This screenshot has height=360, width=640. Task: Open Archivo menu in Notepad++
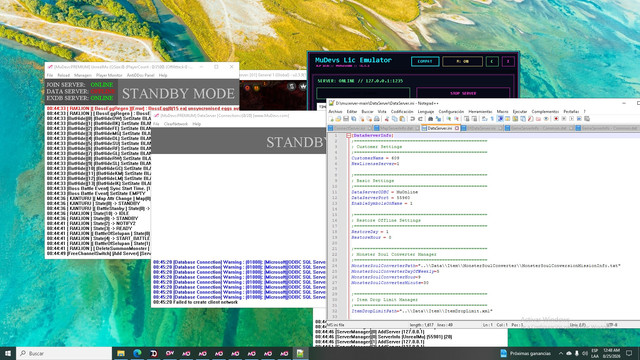(336, 111)
